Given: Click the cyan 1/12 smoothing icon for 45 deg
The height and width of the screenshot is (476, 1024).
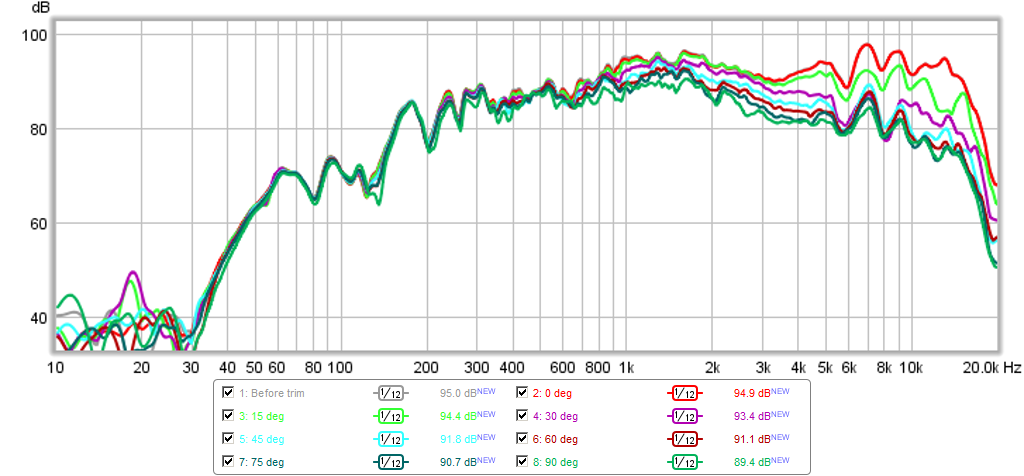Looking at the screenshot, I should tap(391, 439).
